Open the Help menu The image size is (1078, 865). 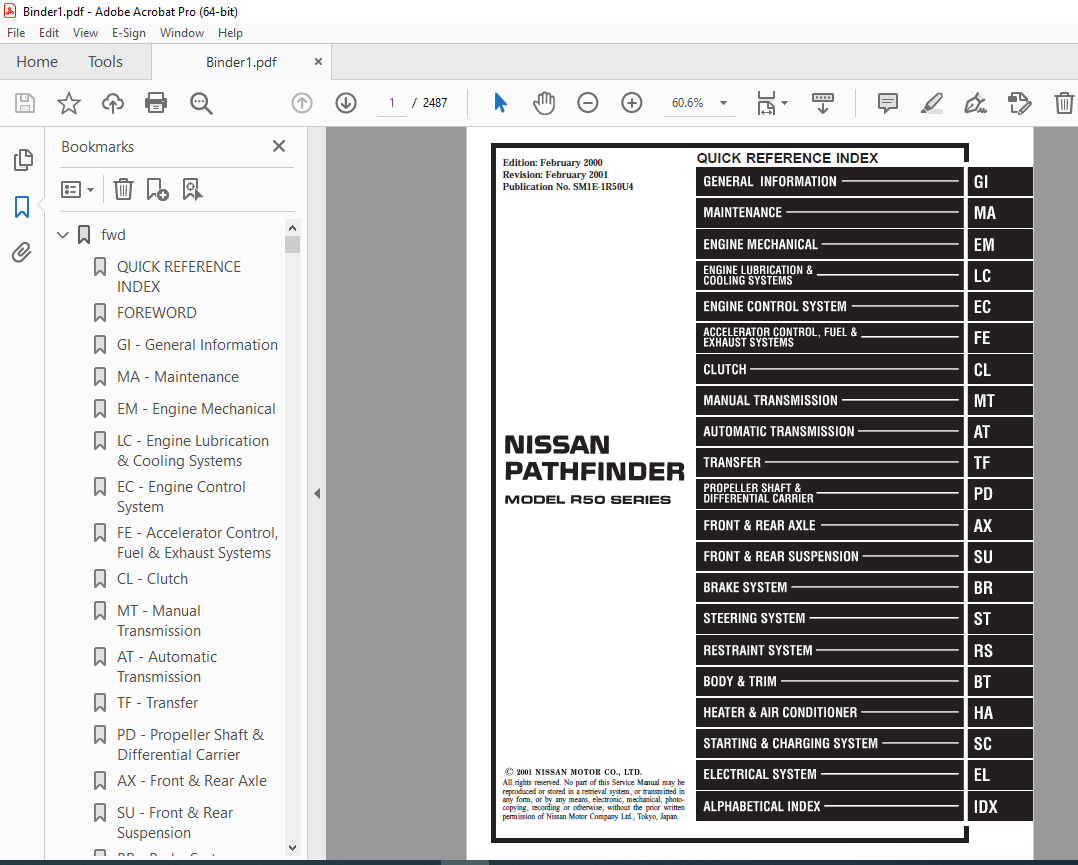230,32
